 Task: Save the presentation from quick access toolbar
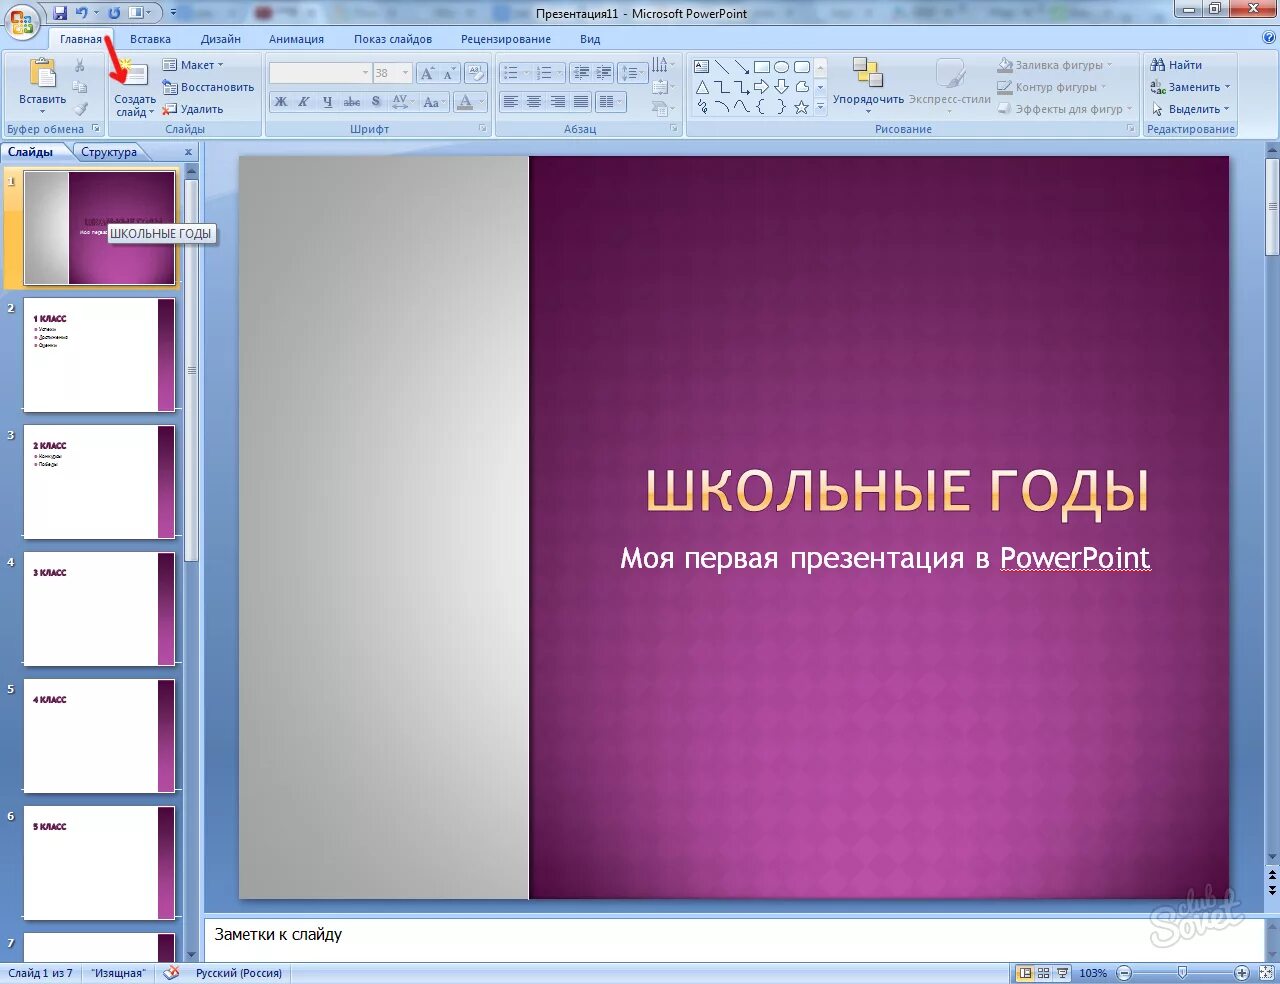[x=60, y=13]
